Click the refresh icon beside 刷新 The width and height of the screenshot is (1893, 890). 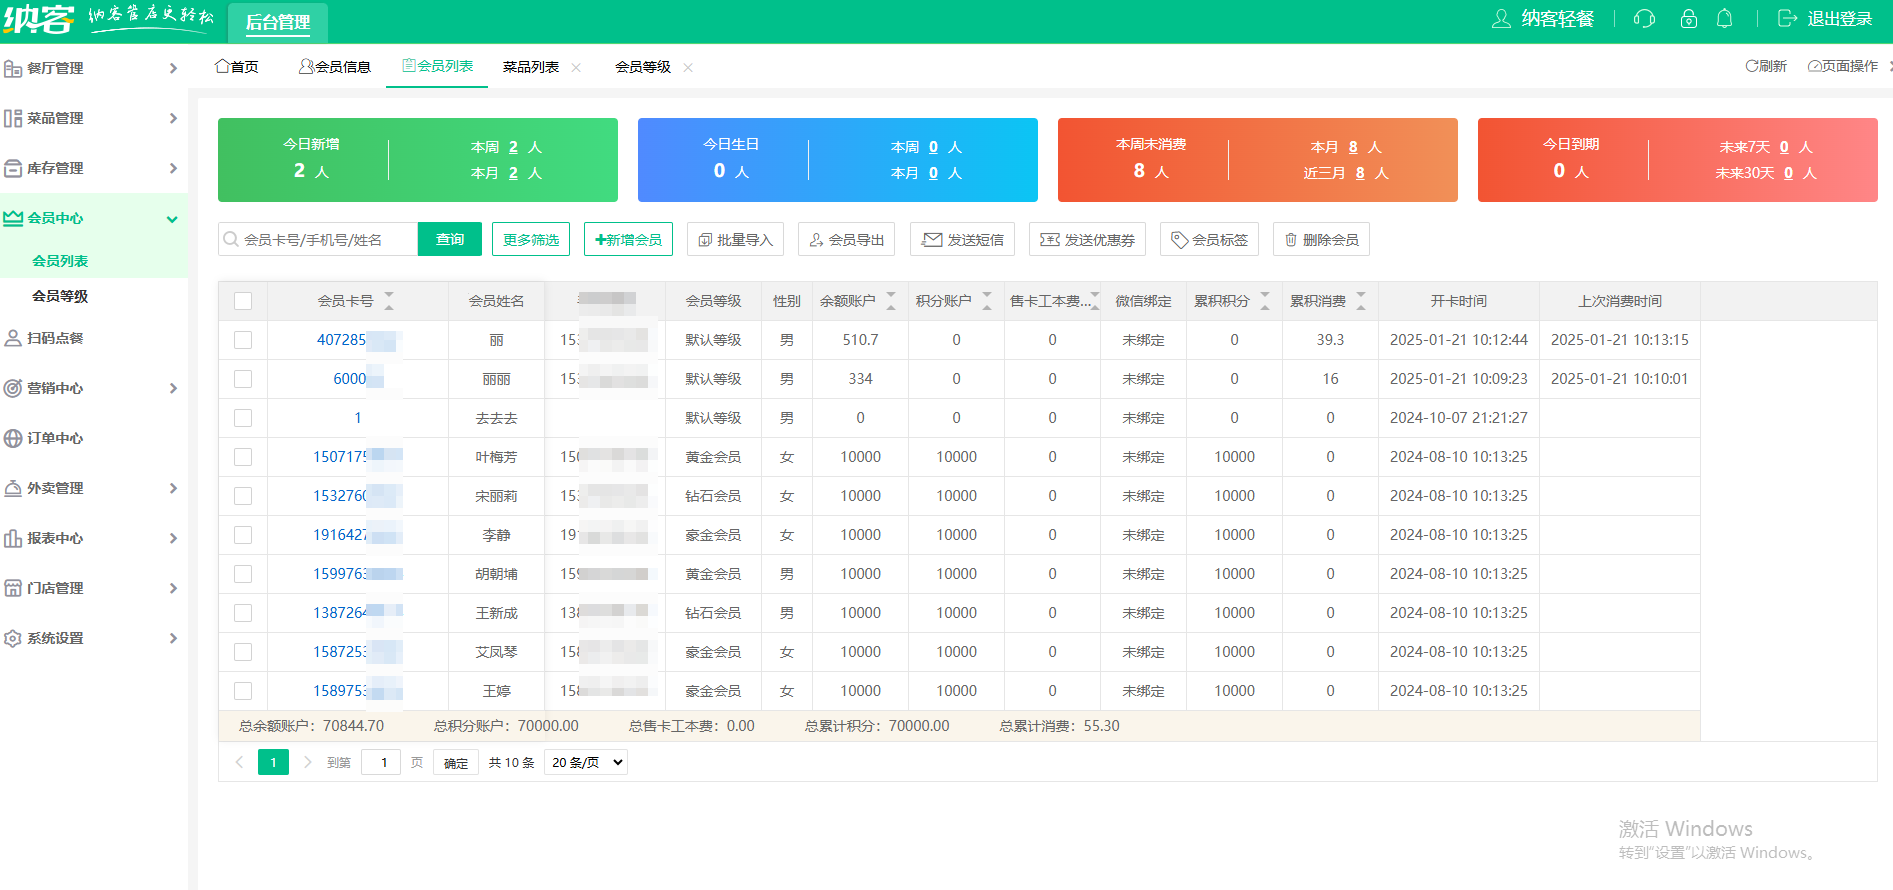click(1751, 66)
